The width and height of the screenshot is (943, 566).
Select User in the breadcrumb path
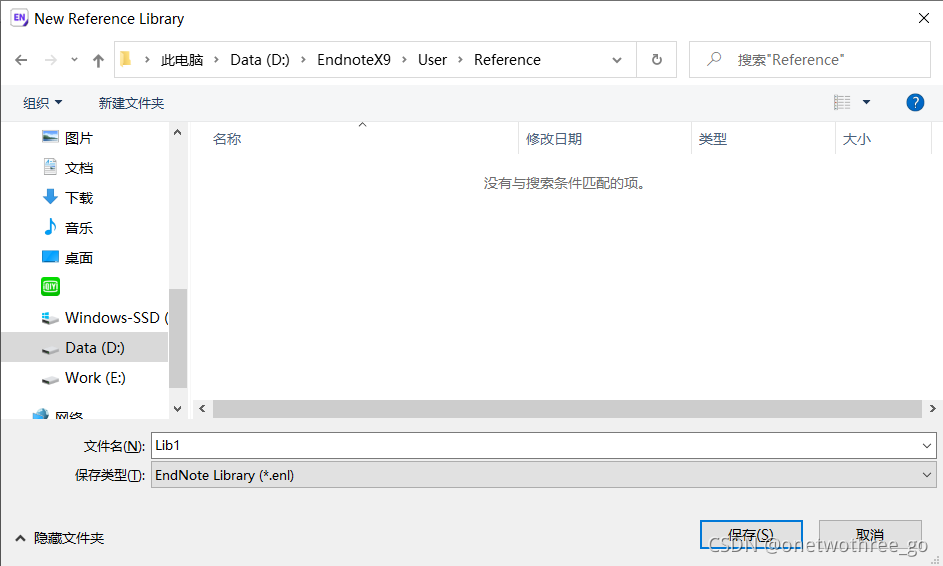[x=432, y=60]
